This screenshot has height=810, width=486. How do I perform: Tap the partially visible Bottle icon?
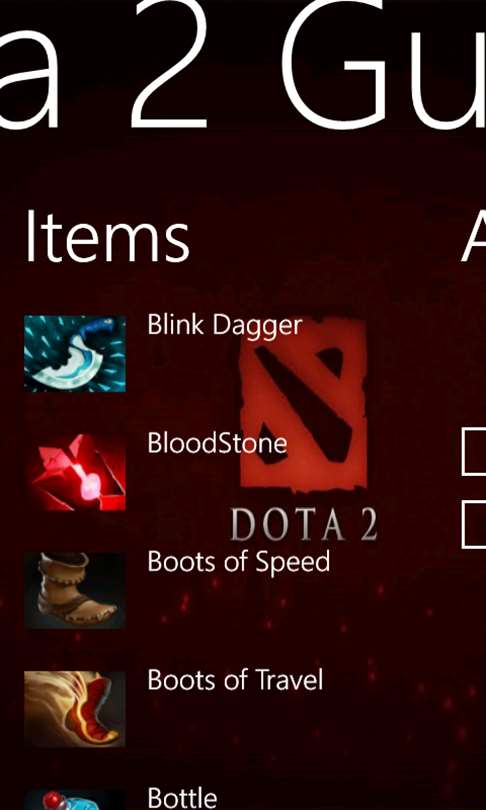(75, 800)
